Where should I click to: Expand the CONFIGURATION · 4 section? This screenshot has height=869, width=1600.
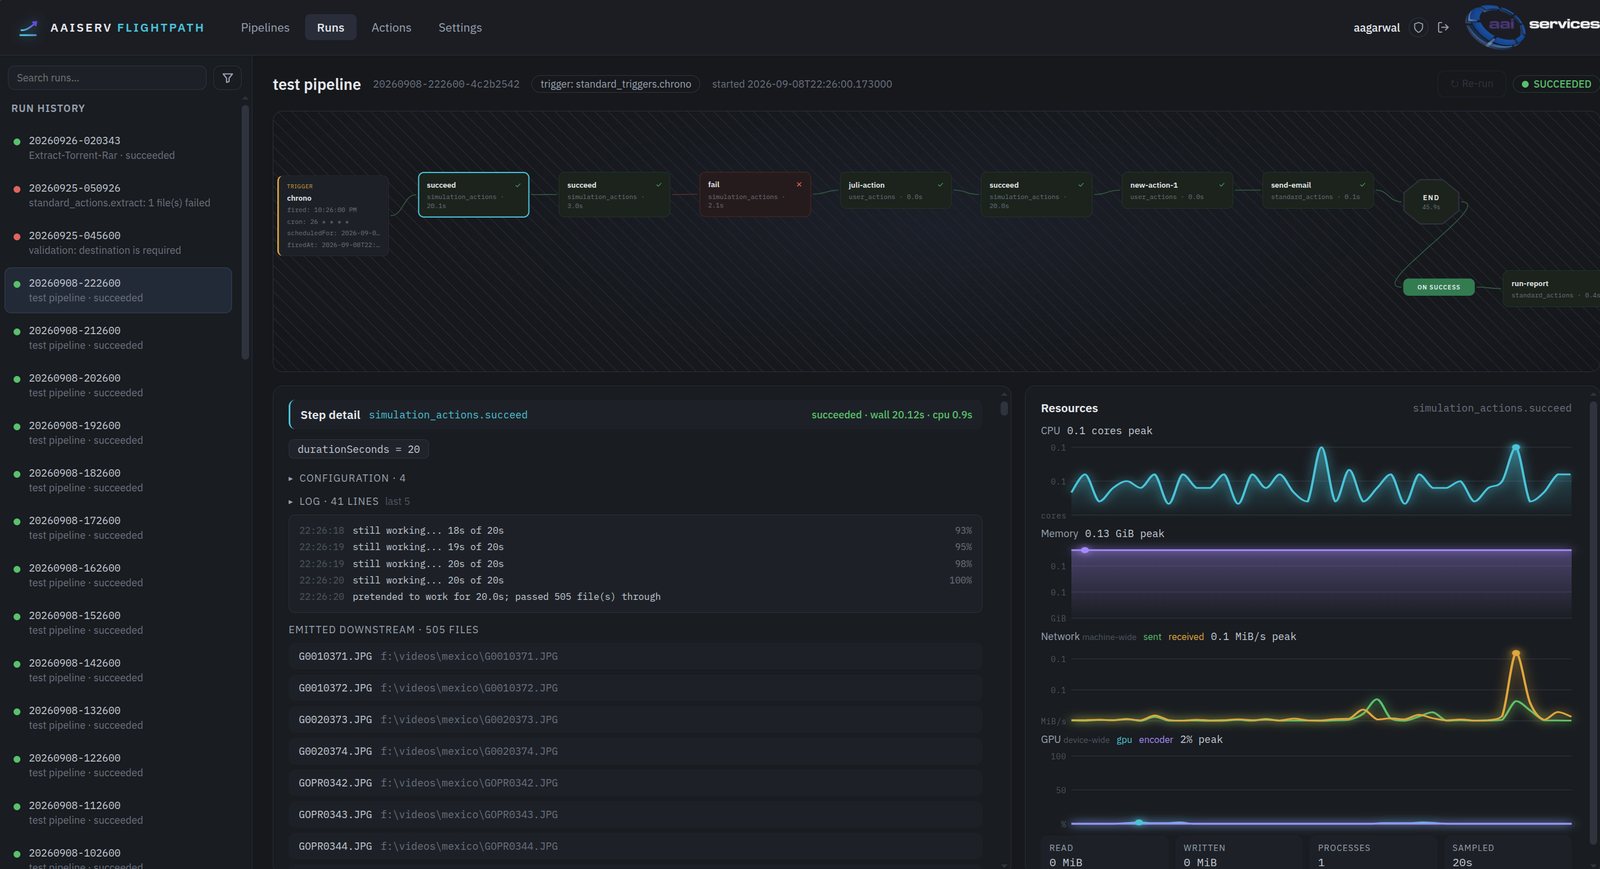(x=347, y=478)
